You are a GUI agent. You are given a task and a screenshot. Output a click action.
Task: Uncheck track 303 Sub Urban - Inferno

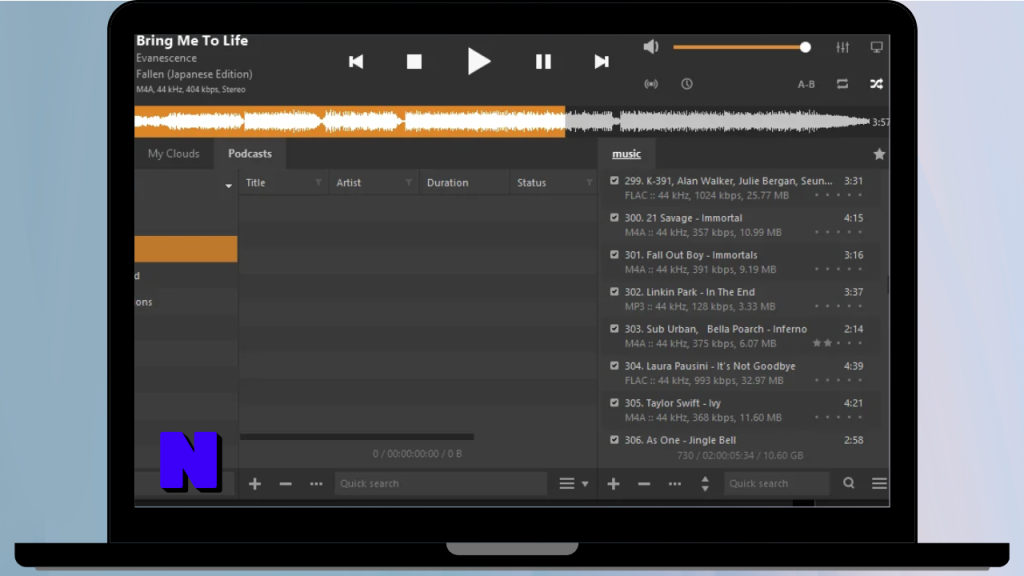pyautogui.click(x=614, y=328)
